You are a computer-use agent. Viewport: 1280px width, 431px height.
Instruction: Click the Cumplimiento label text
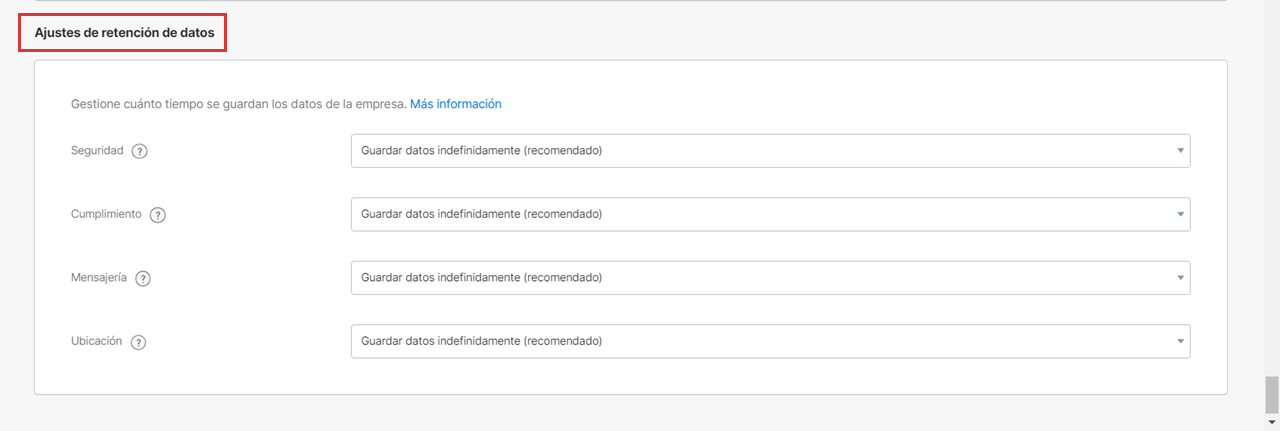click(106, 214)
